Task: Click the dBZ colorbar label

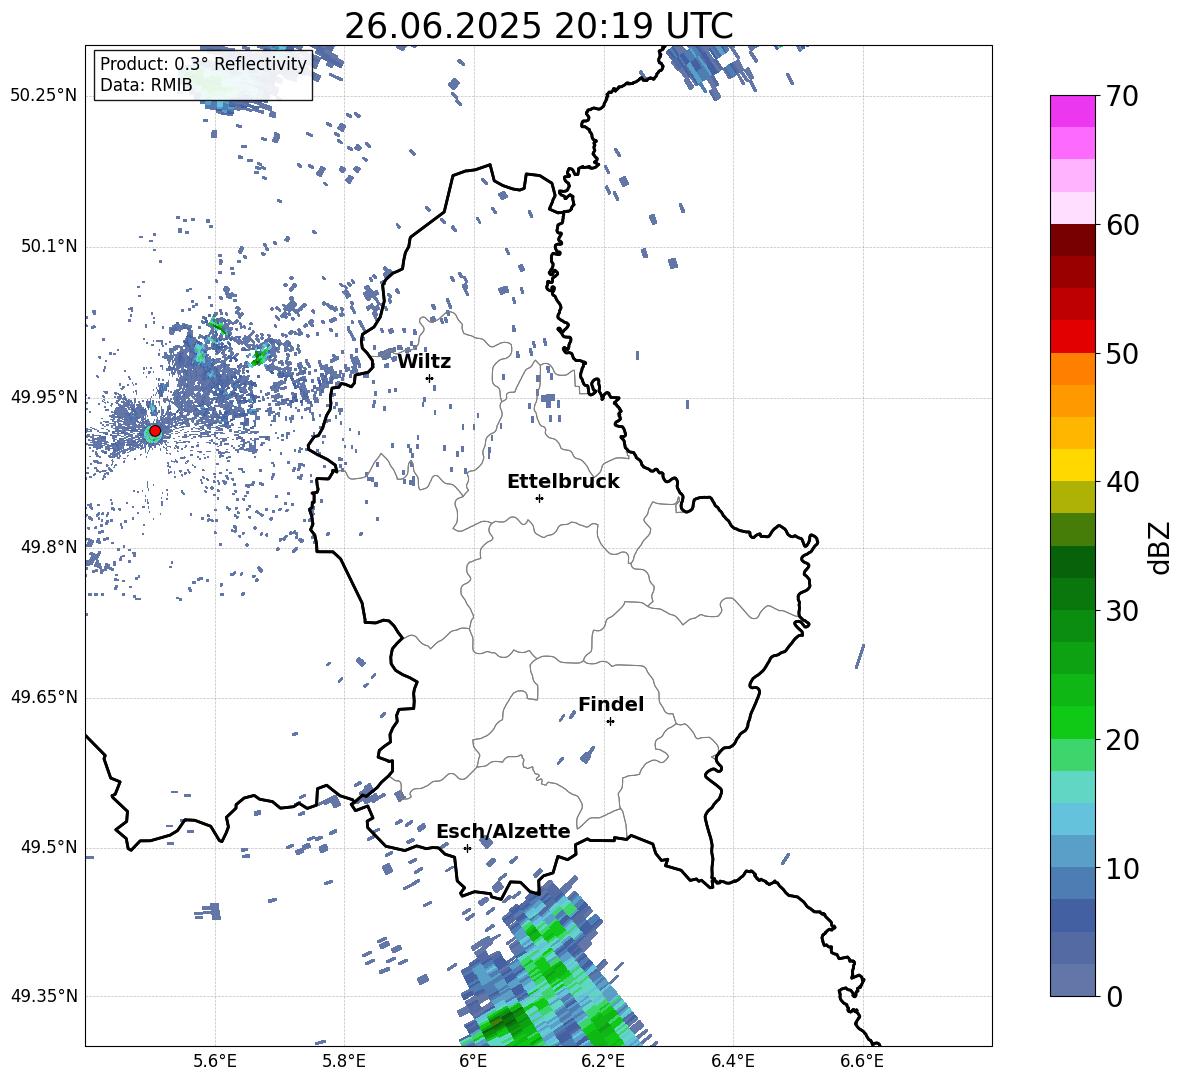Action: (x=1161, y=547)
